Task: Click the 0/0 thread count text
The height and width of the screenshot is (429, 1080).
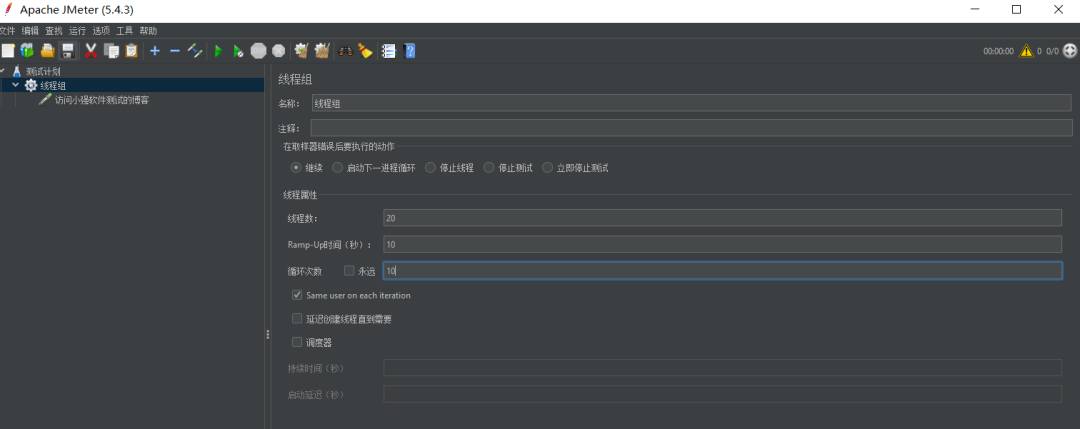Action: pos(1052,51)
